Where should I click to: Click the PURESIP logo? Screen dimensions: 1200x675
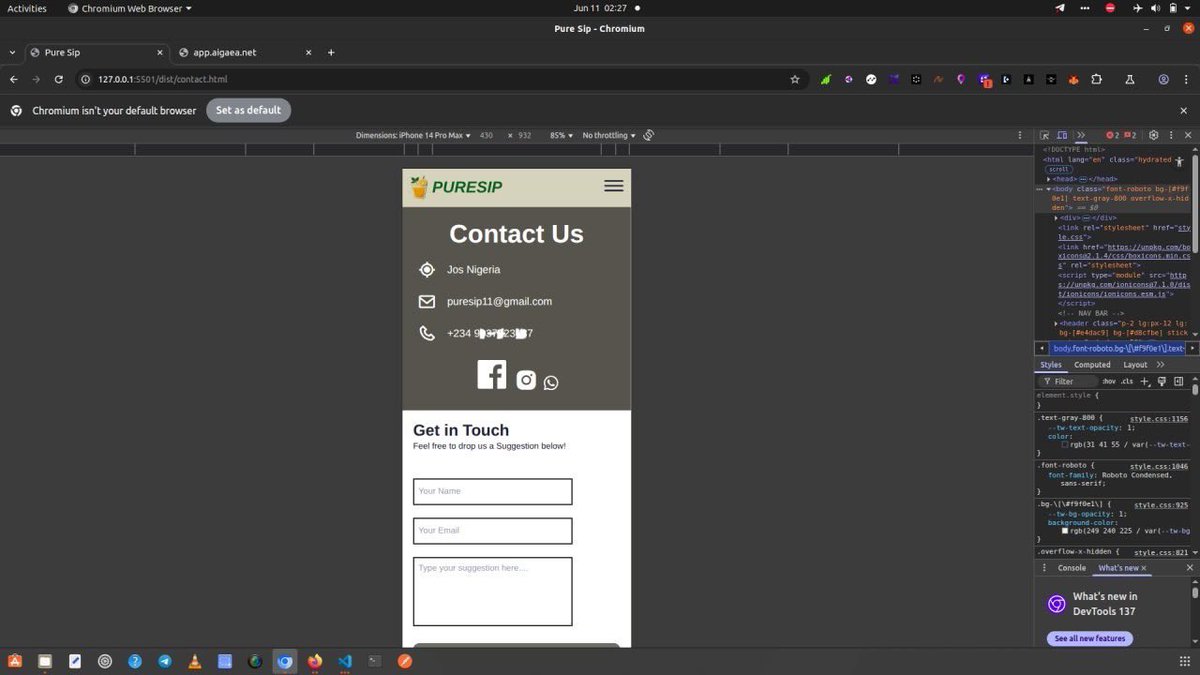457,187
